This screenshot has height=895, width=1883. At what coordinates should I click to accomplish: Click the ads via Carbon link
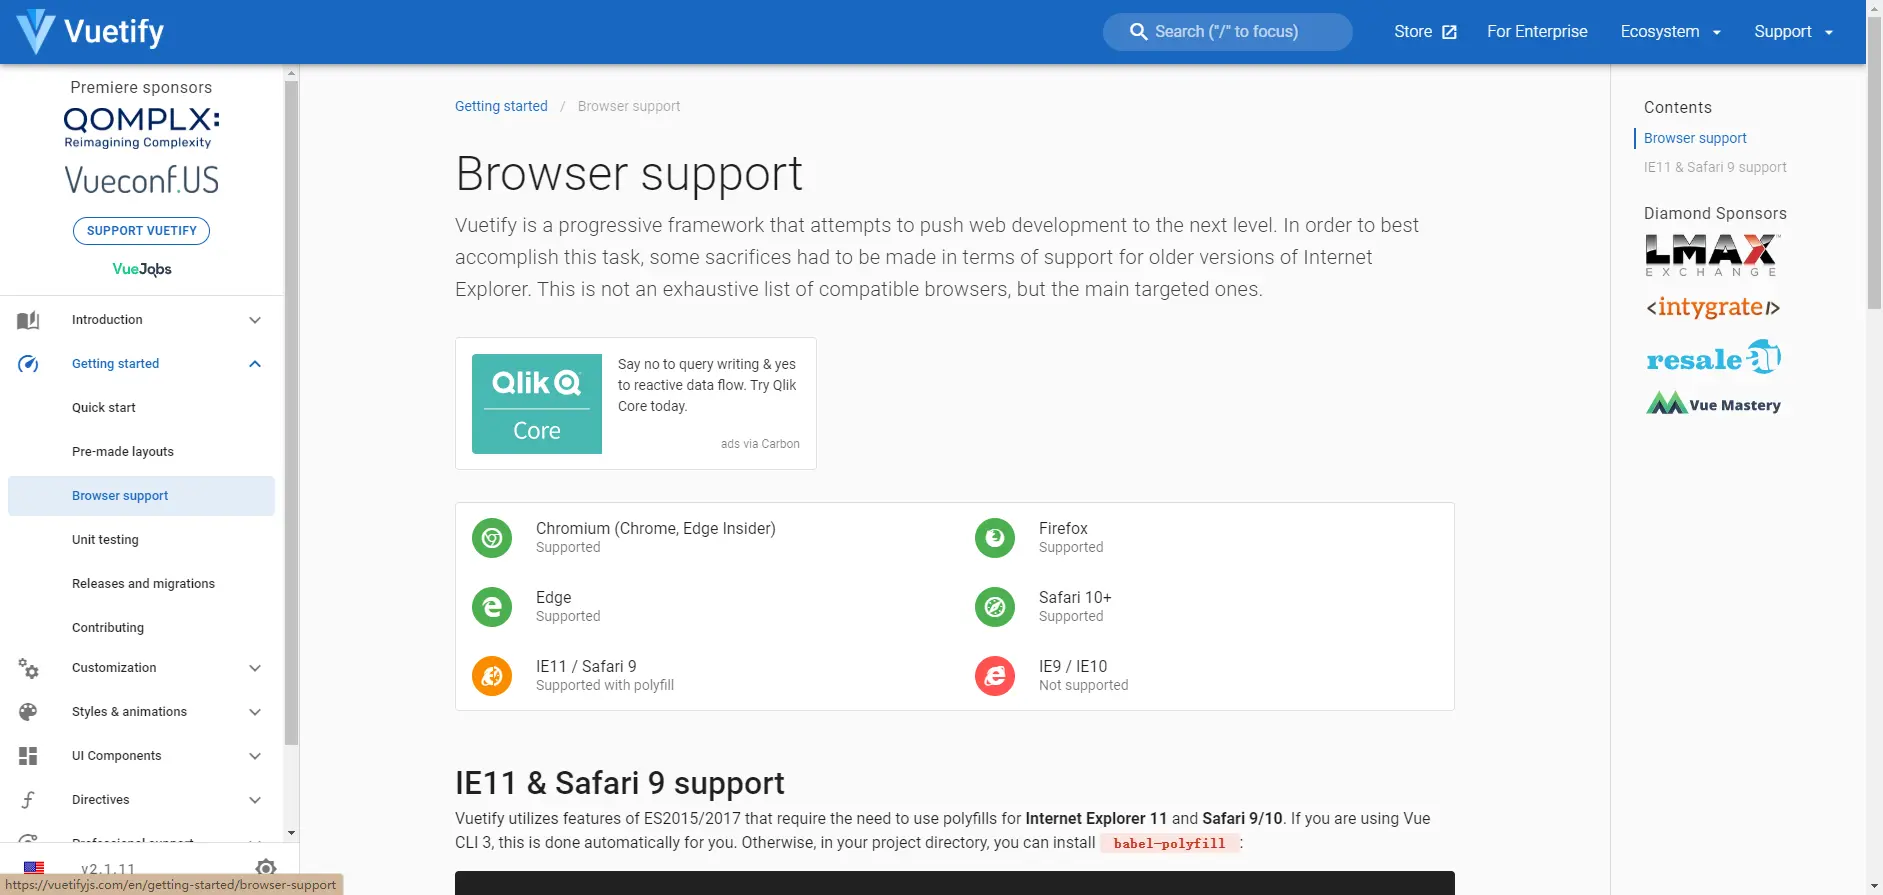(x=760, y=444)
